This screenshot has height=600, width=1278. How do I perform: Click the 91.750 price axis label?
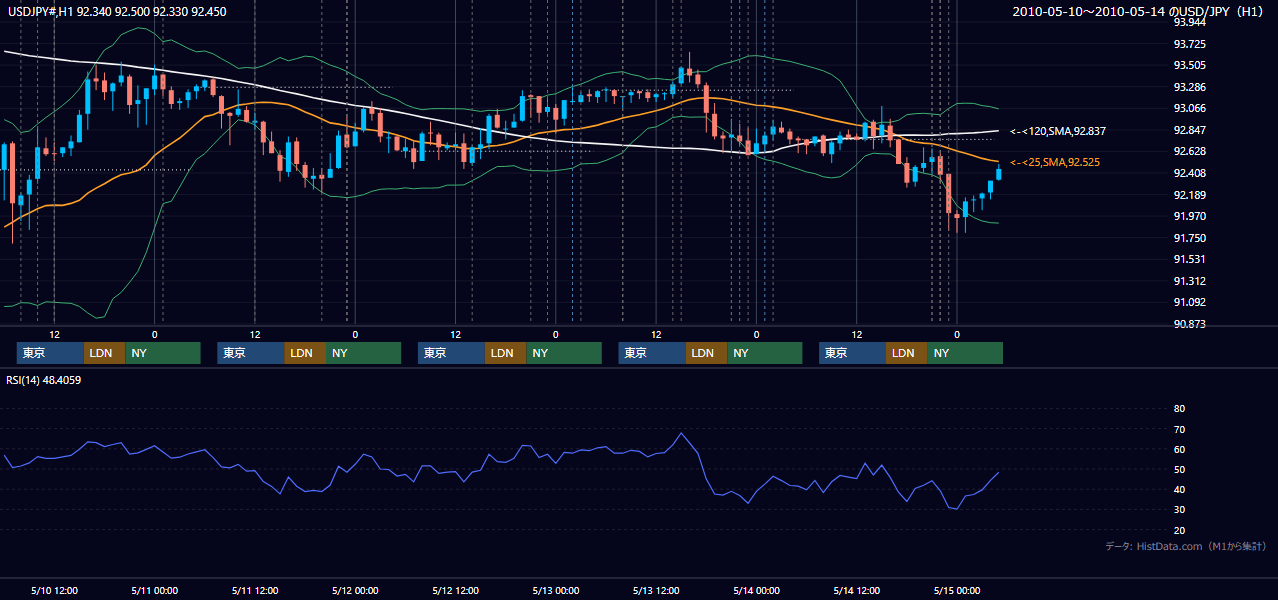[x=1189, y=238]
